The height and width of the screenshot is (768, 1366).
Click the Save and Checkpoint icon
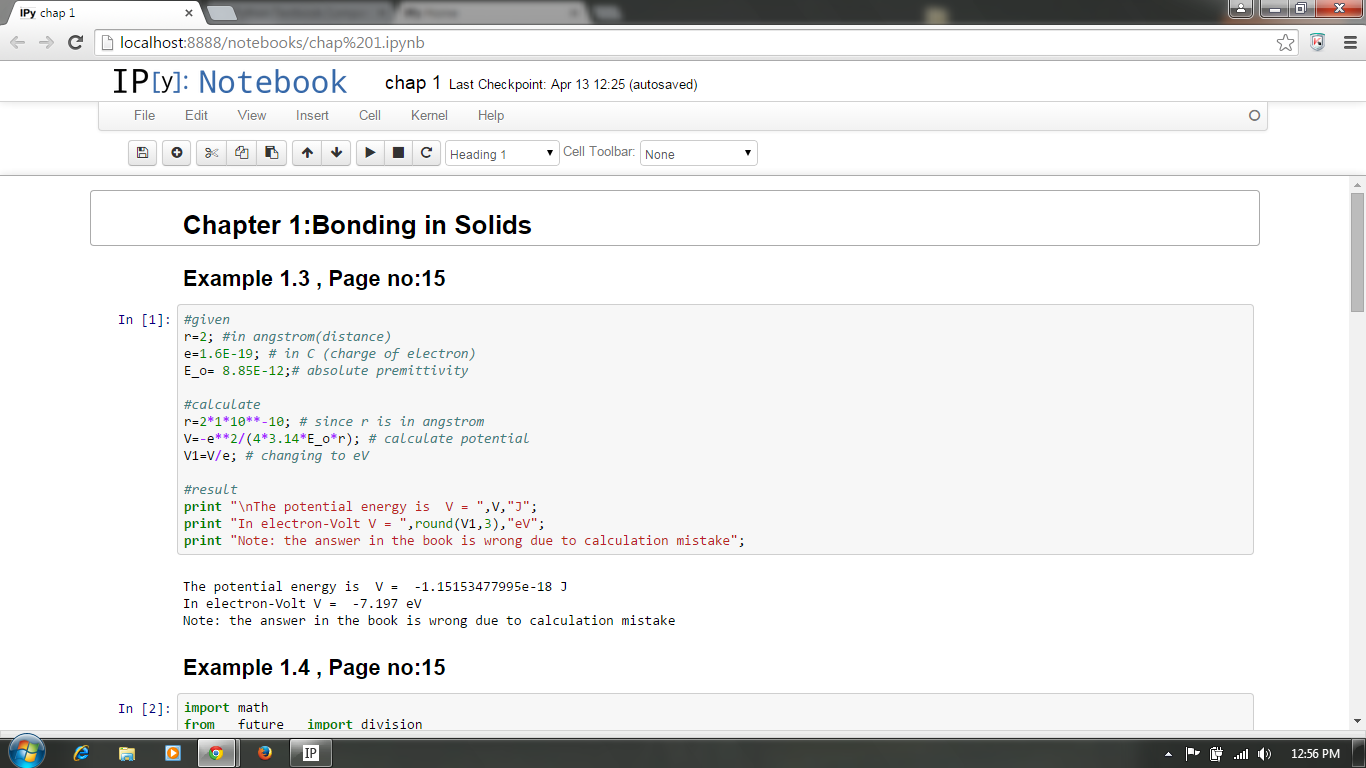(142, 153)
